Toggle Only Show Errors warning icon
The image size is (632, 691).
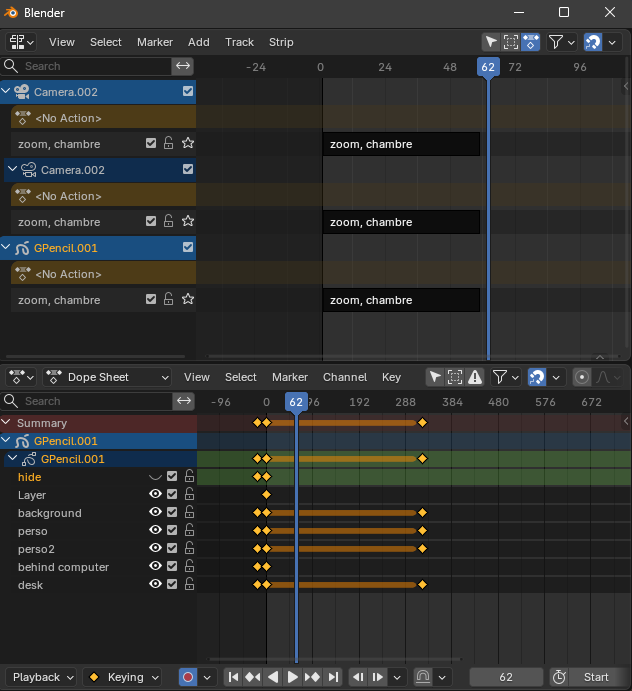475,377
